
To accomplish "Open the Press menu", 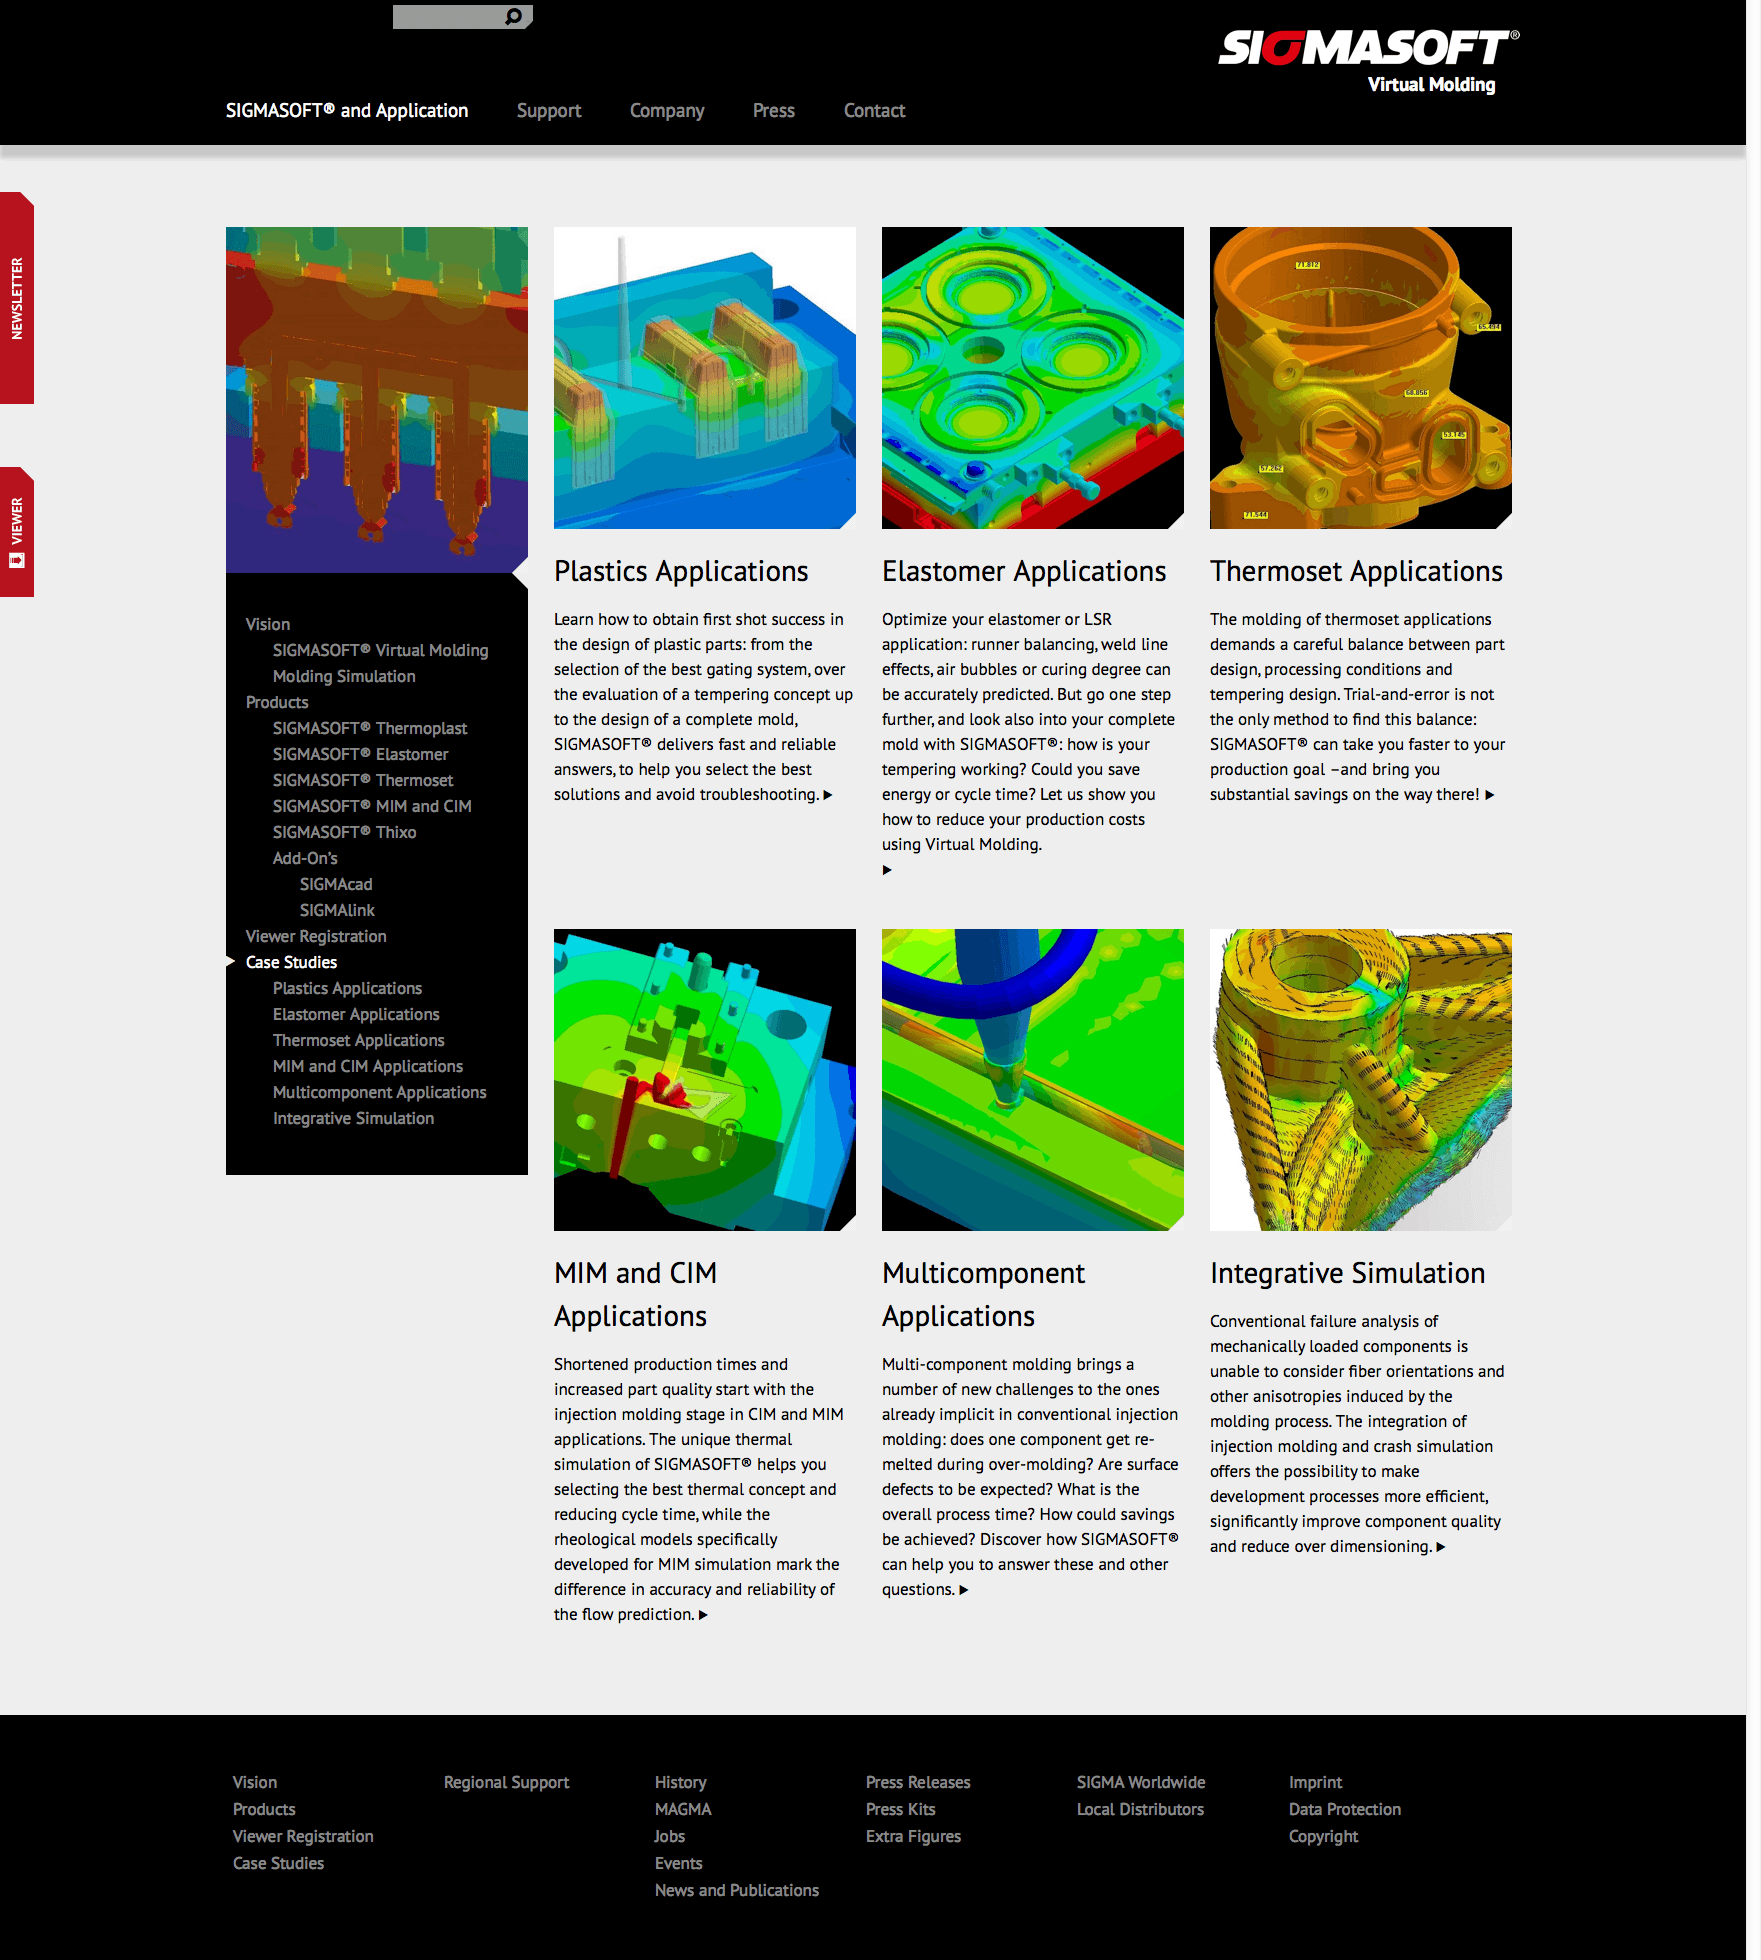I will tap(774, 111).
